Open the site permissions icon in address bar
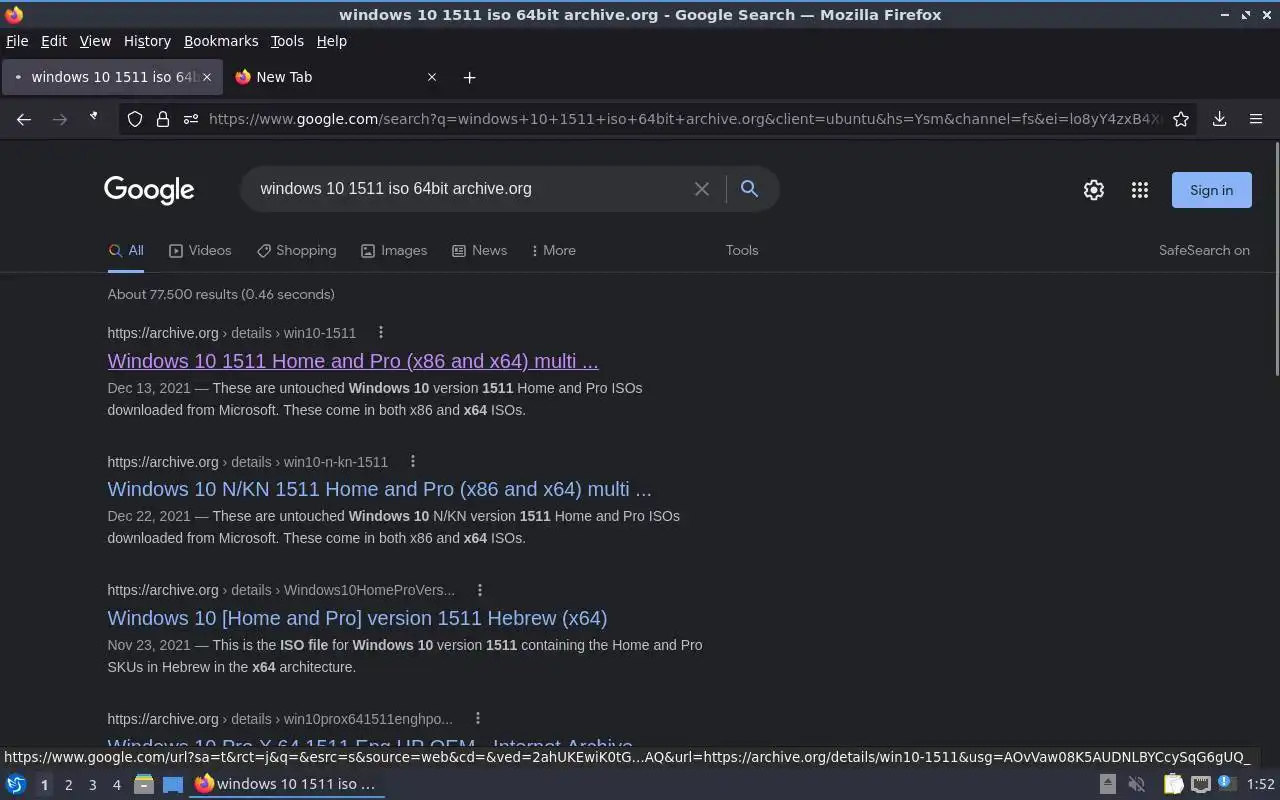 190,119
